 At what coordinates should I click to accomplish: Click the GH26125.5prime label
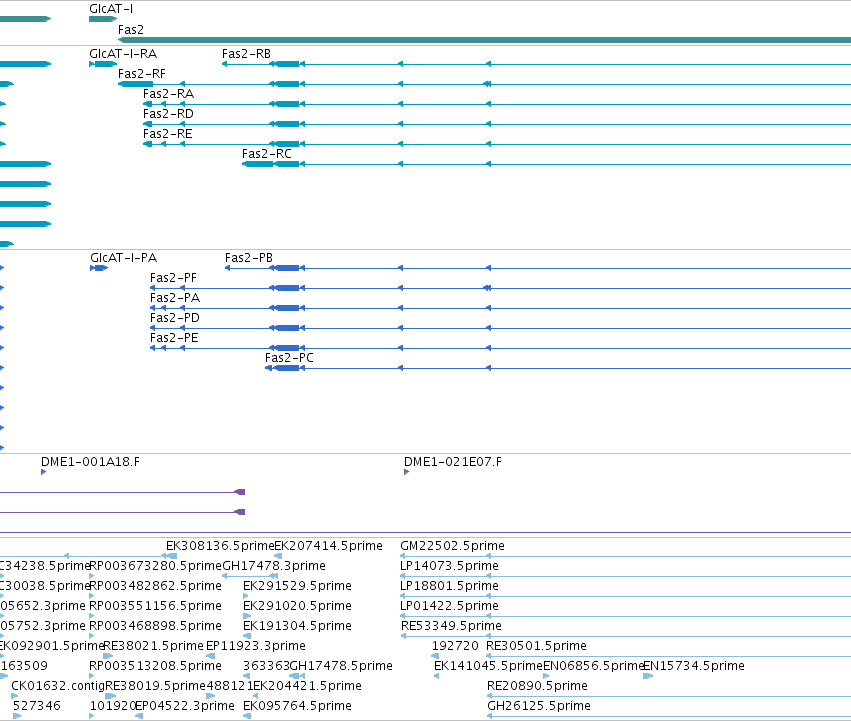539,706
